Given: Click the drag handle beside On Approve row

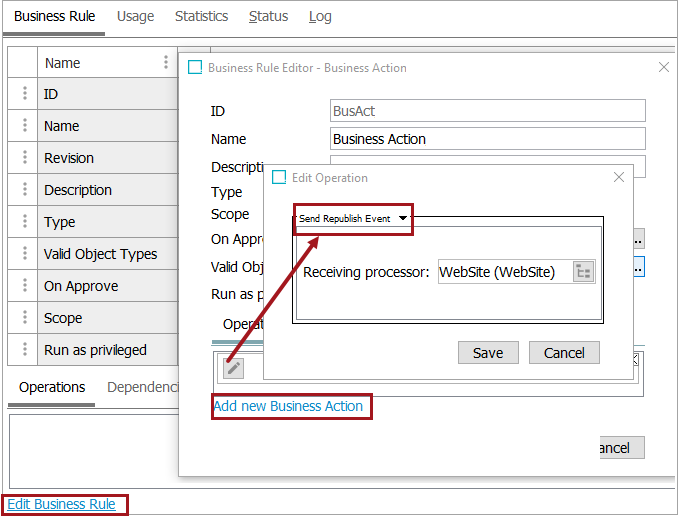Looking at the screenshot, I should pyautogui.click(x=24, y=286).
